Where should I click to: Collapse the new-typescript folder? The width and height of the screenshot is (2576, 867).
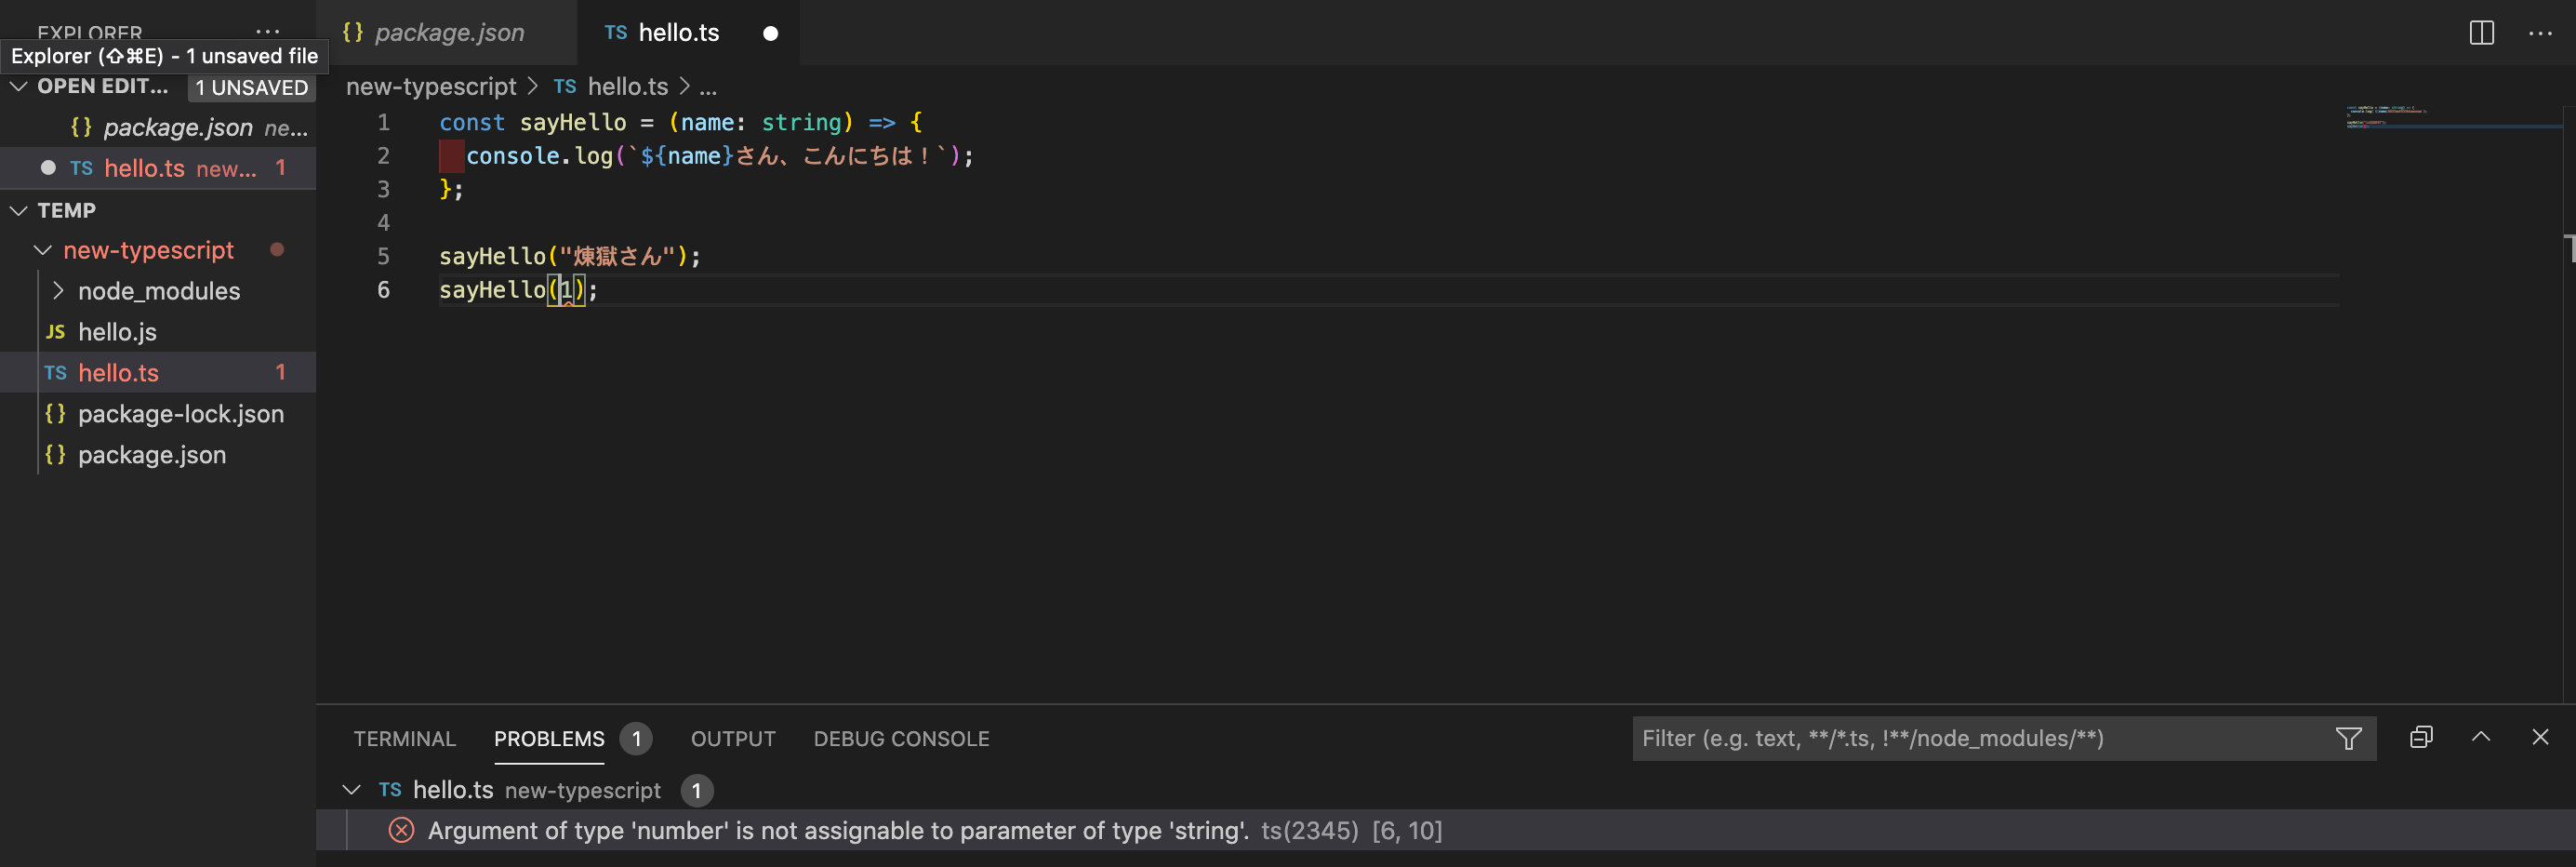coord(43,250)
